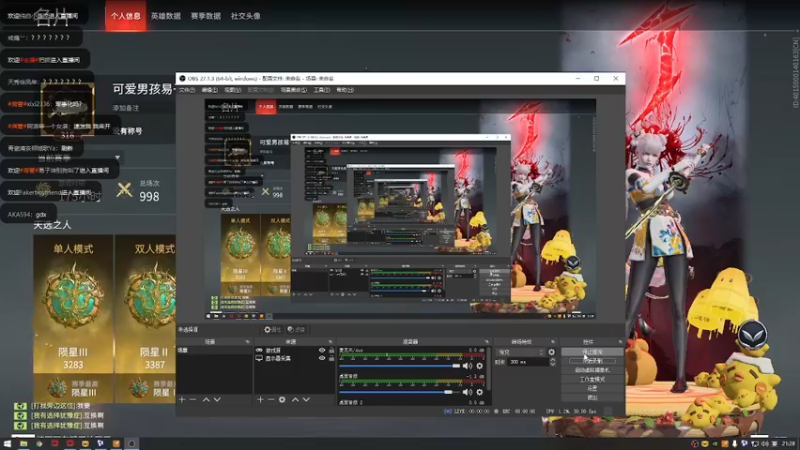This screenshot has width=800, height=450.
Task: Click the transition duration stepper arrows
Action: point(553,362)
